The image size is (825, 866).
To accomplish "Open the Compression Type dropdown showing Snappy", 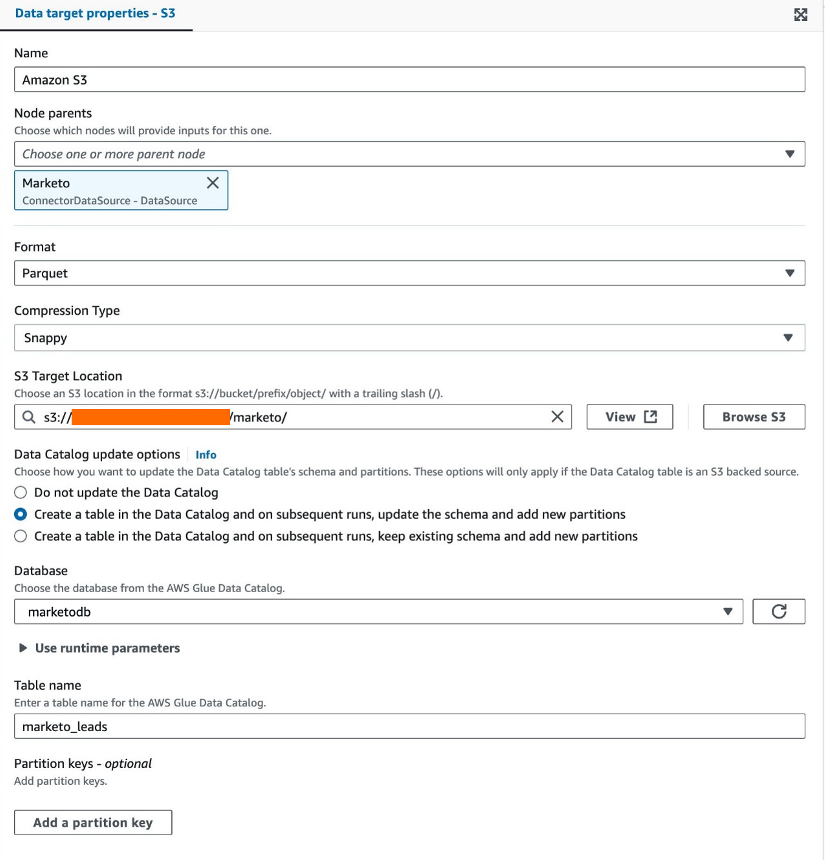I will click(x=409, y=337).
